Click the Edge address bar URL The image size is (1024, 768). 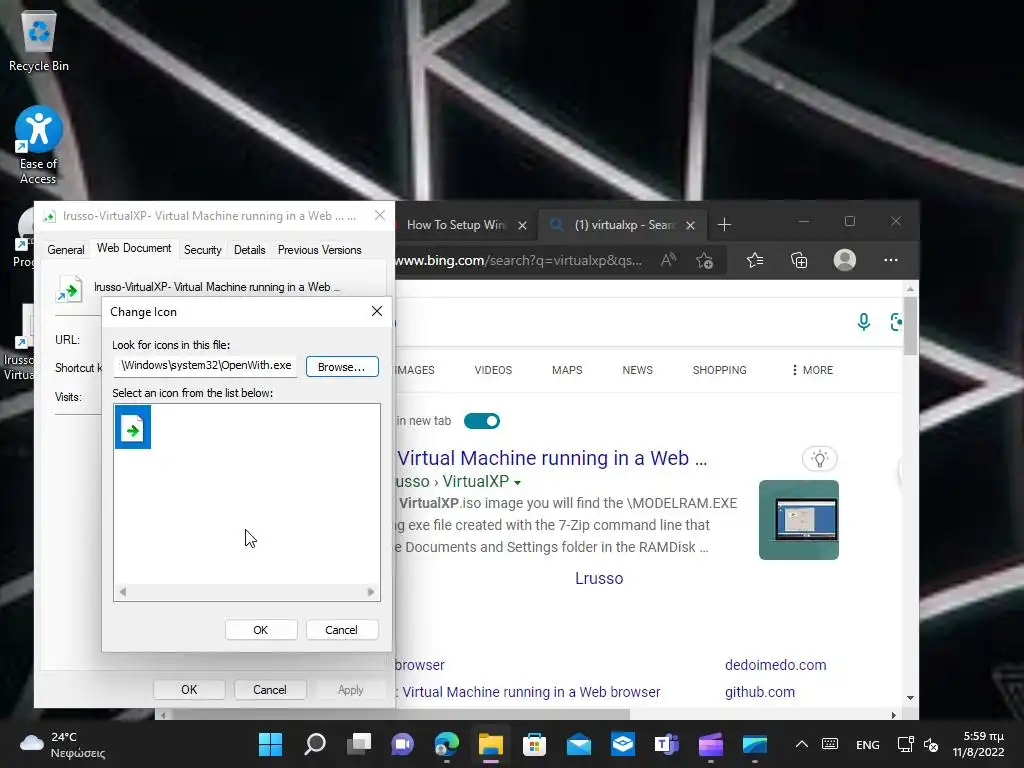[519, 261]
